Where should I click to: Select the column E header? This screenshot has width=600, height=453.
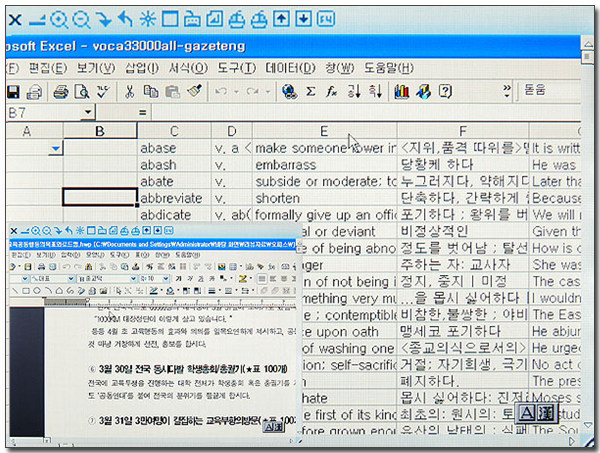click(x=324, y=131)
